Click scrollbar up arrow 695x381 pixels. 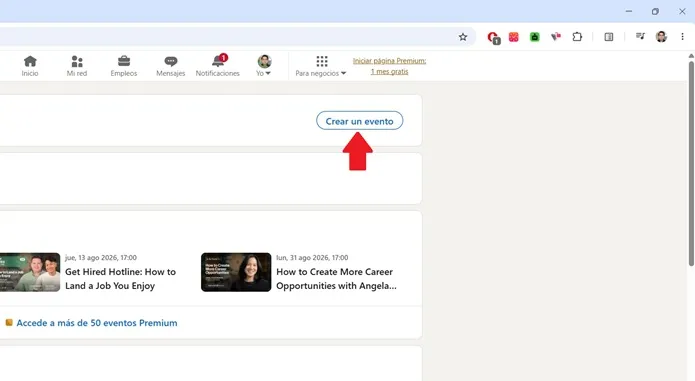pos(691,56)
